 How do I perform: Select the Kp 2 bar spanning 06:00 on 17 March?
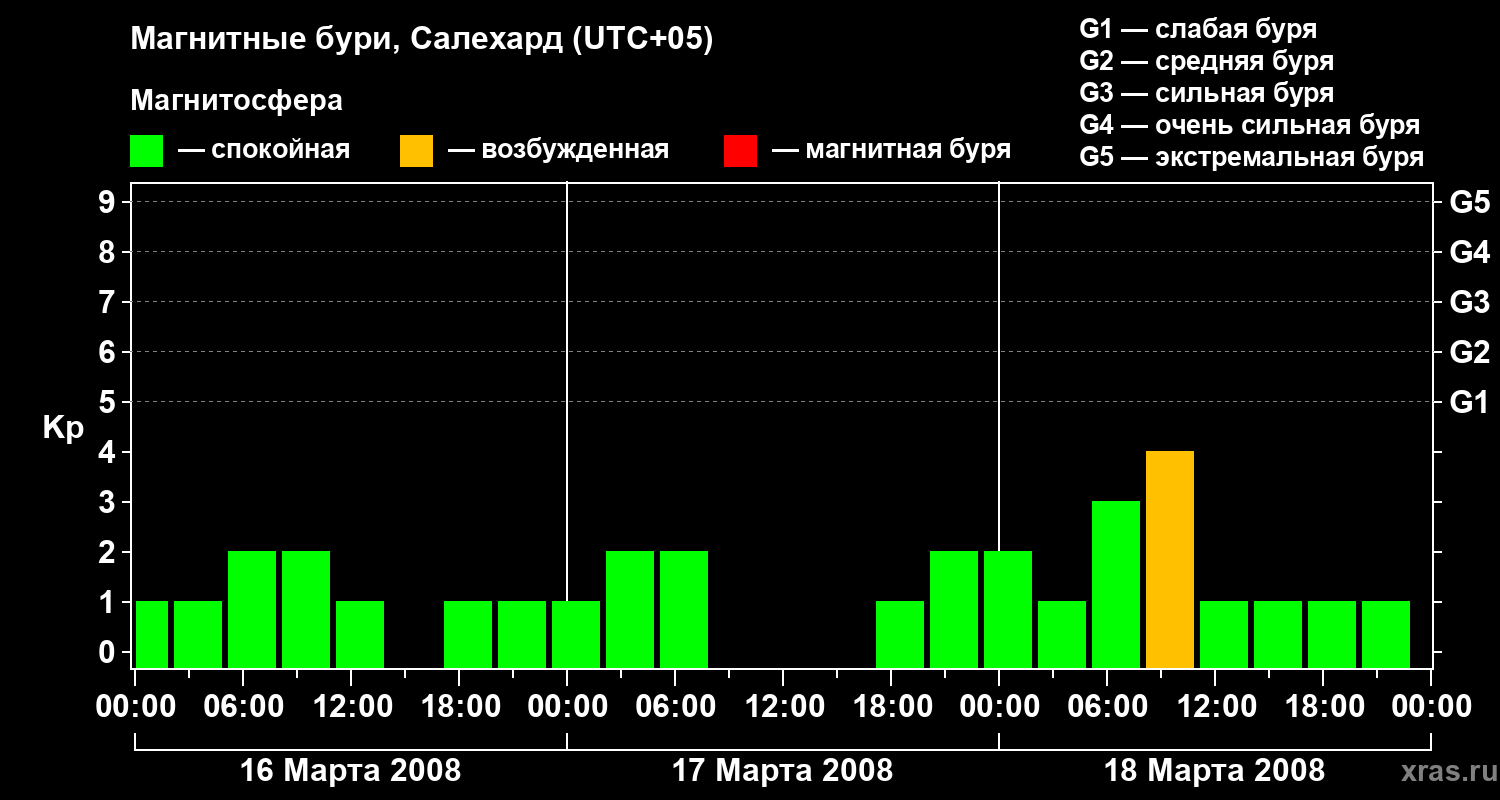[x=684, y=610]
